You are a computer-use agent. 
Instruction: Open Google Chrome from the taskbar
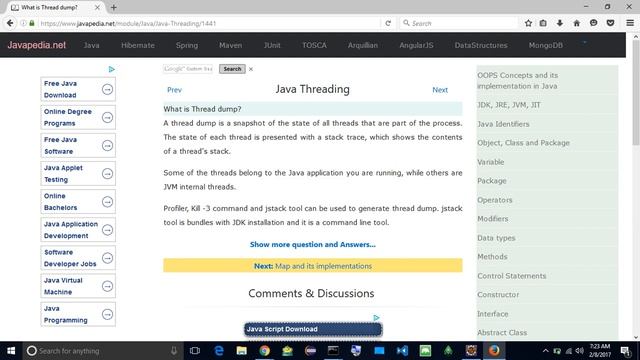tap(264, 351)
